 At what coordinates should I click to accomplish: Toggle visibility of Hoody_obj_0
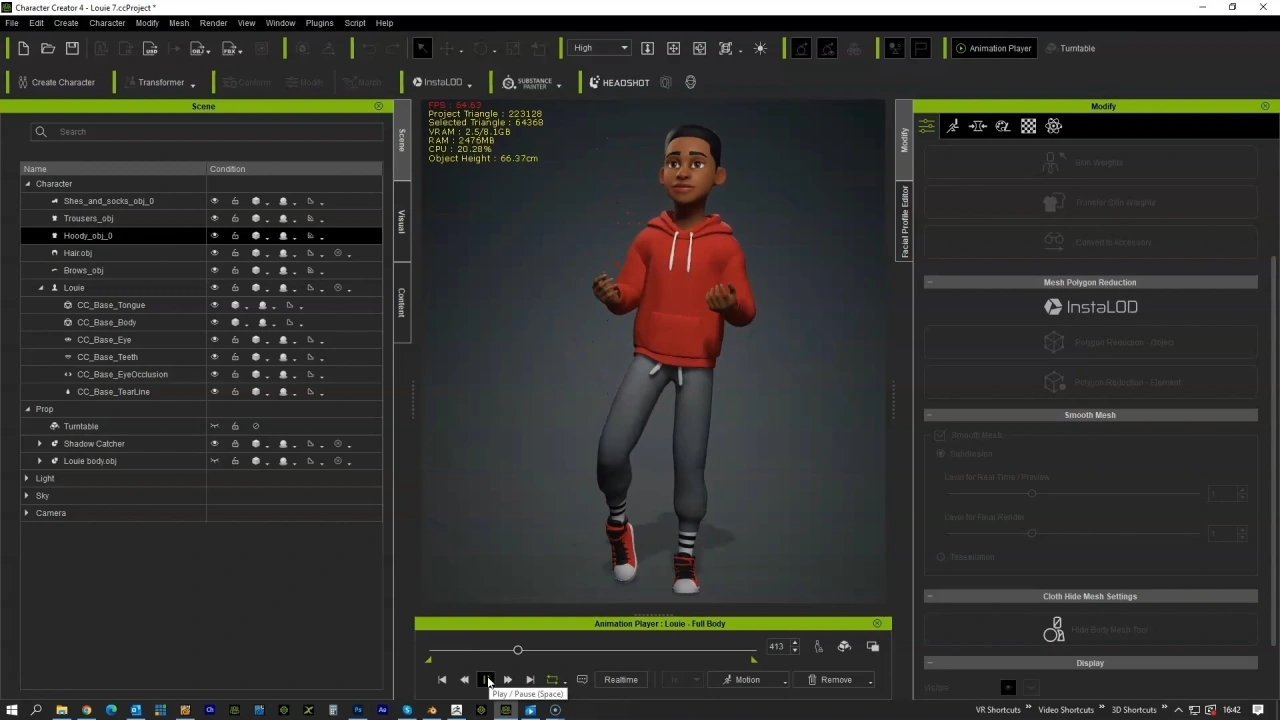tap(214, 236)
